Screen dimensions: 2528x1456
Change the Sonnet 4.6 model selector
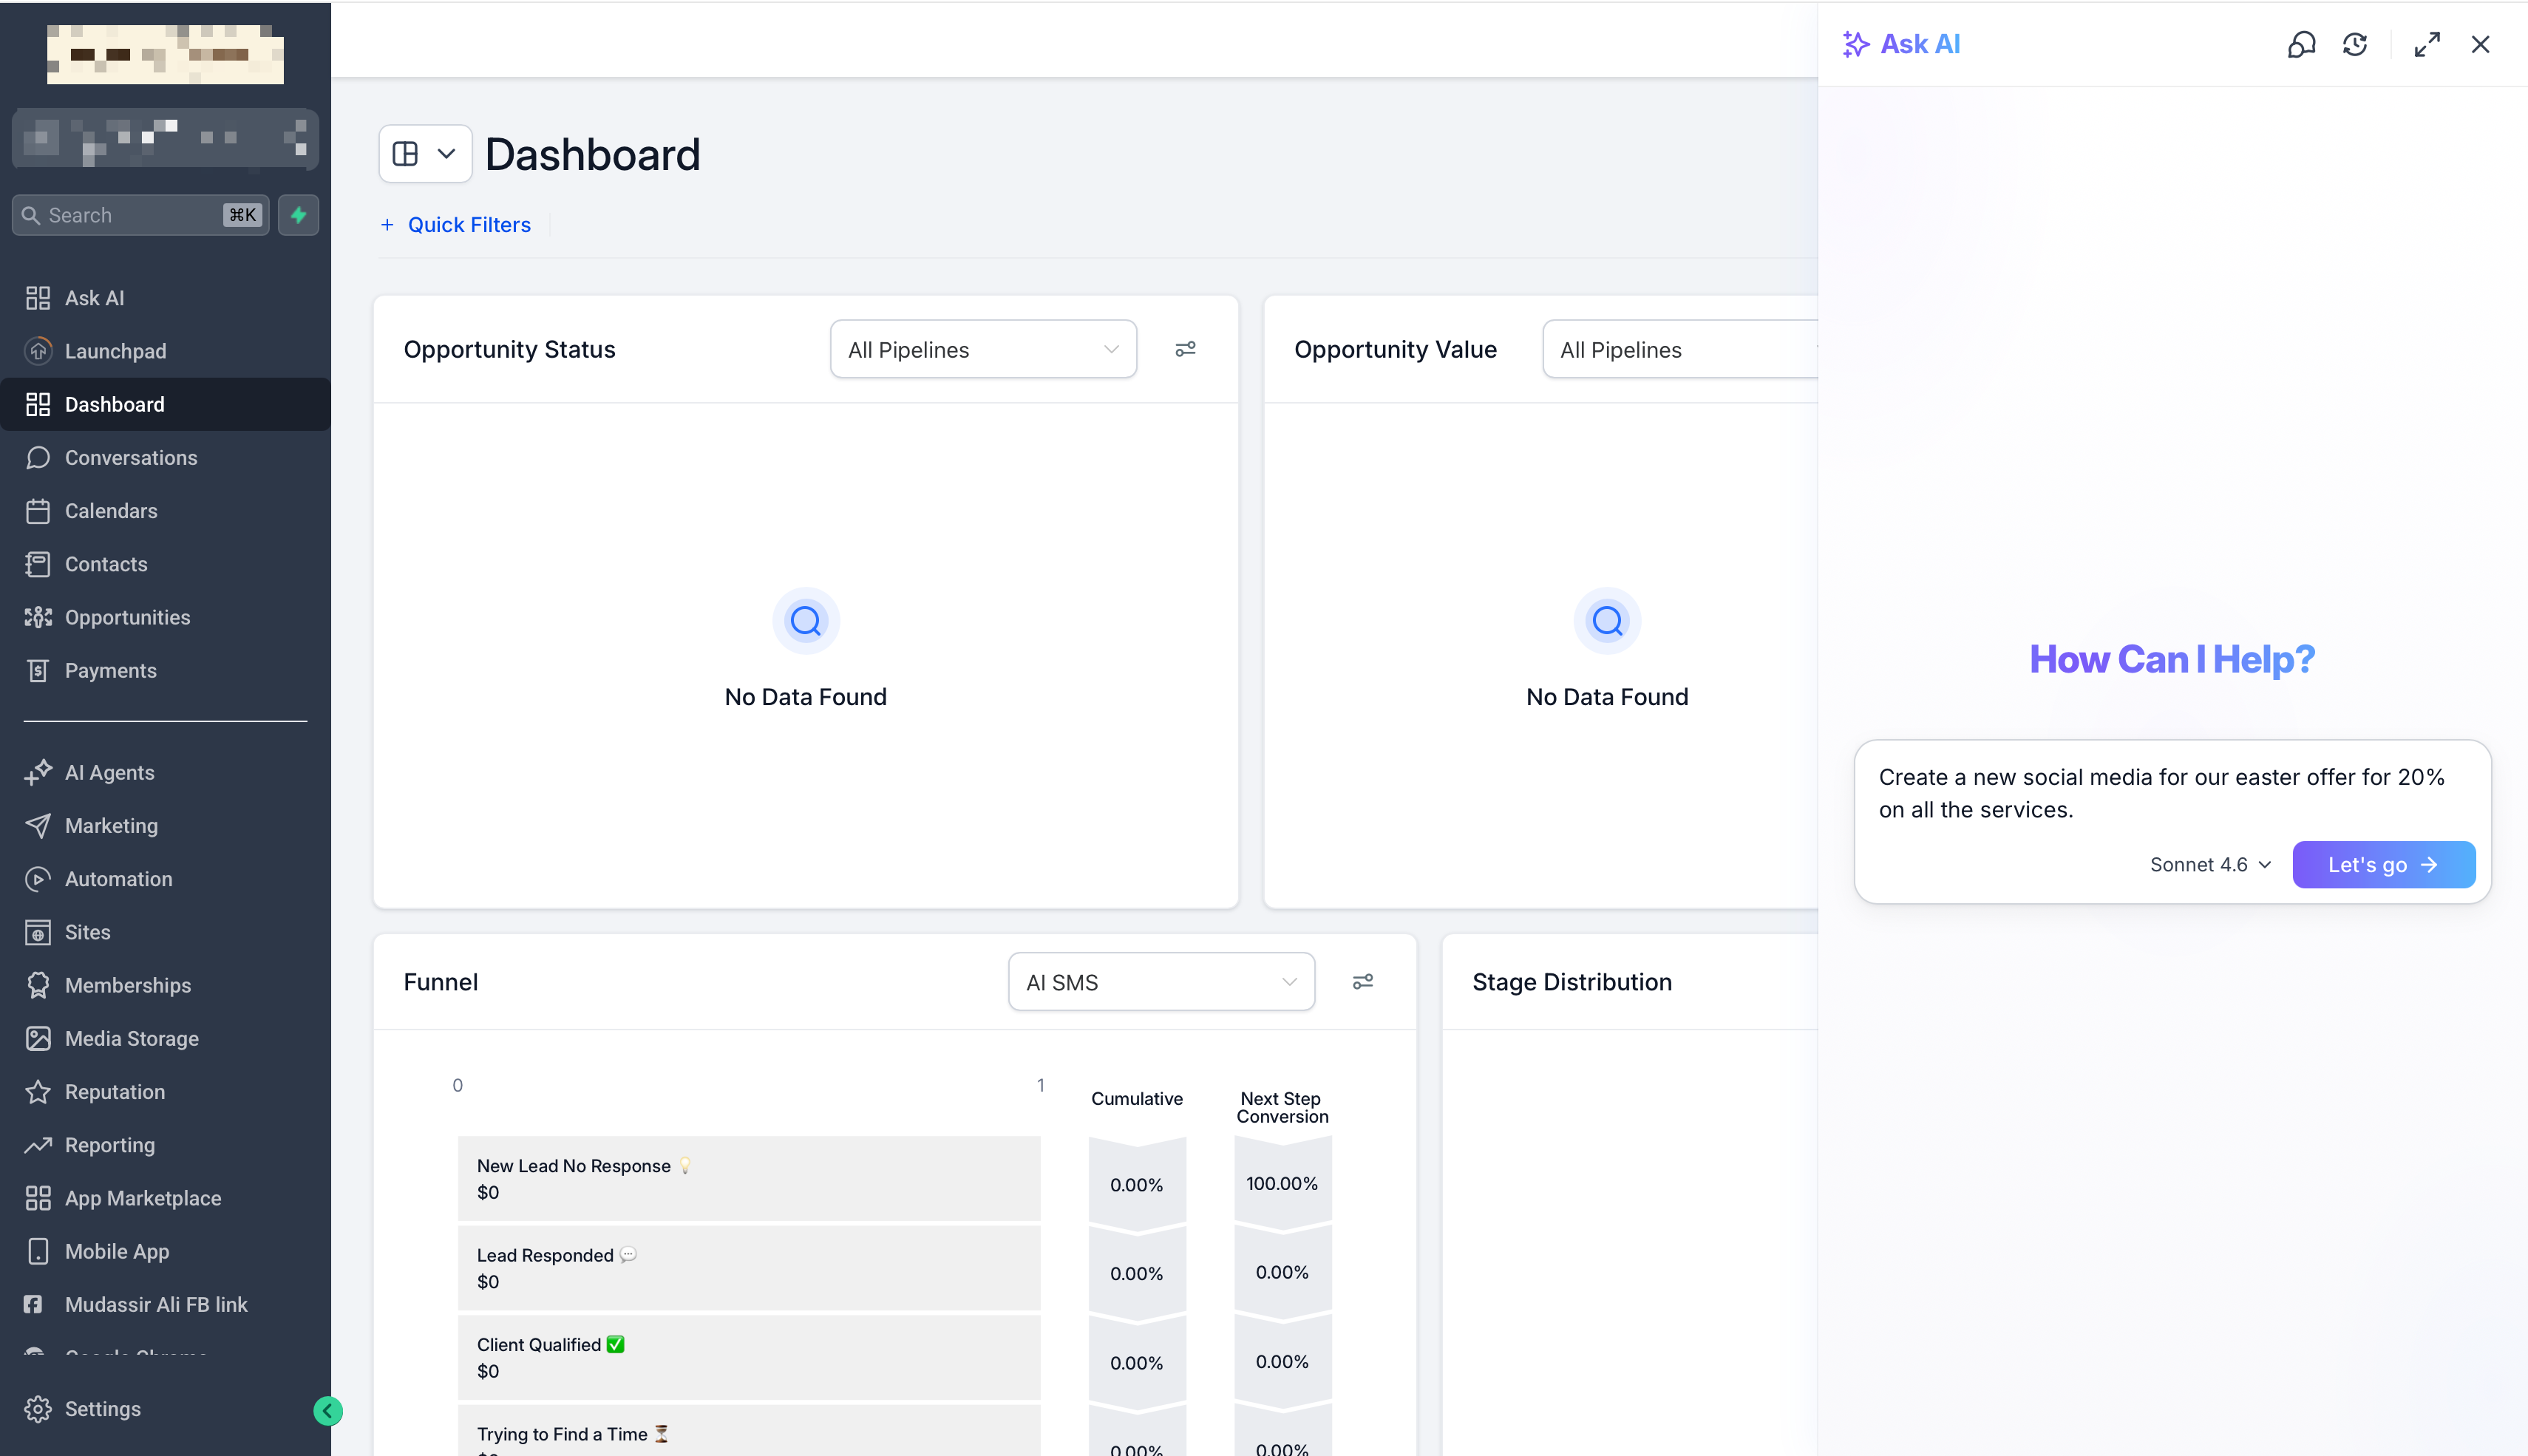pos(2210,865)
